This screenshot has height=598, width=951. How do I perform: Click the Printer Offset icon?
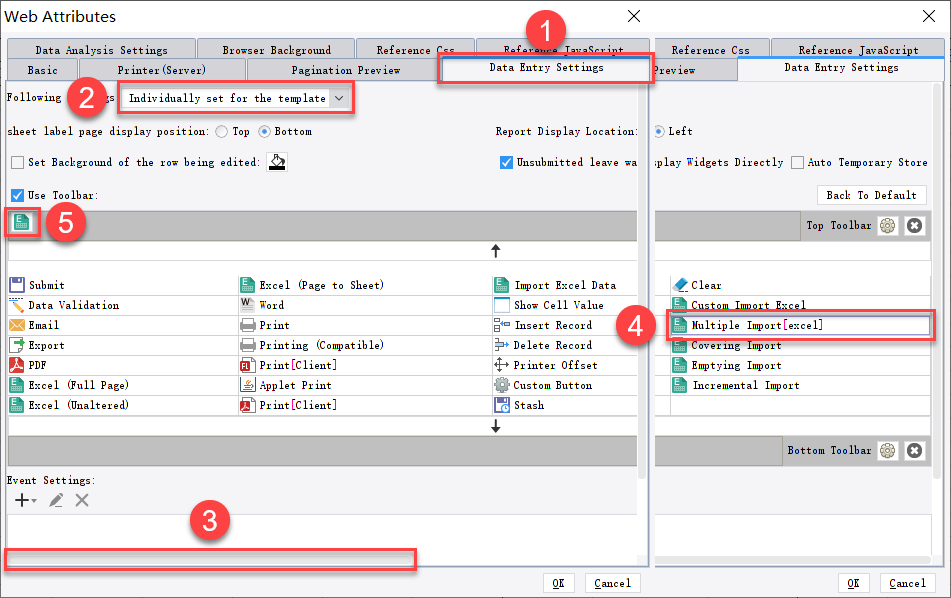(499, 364)
